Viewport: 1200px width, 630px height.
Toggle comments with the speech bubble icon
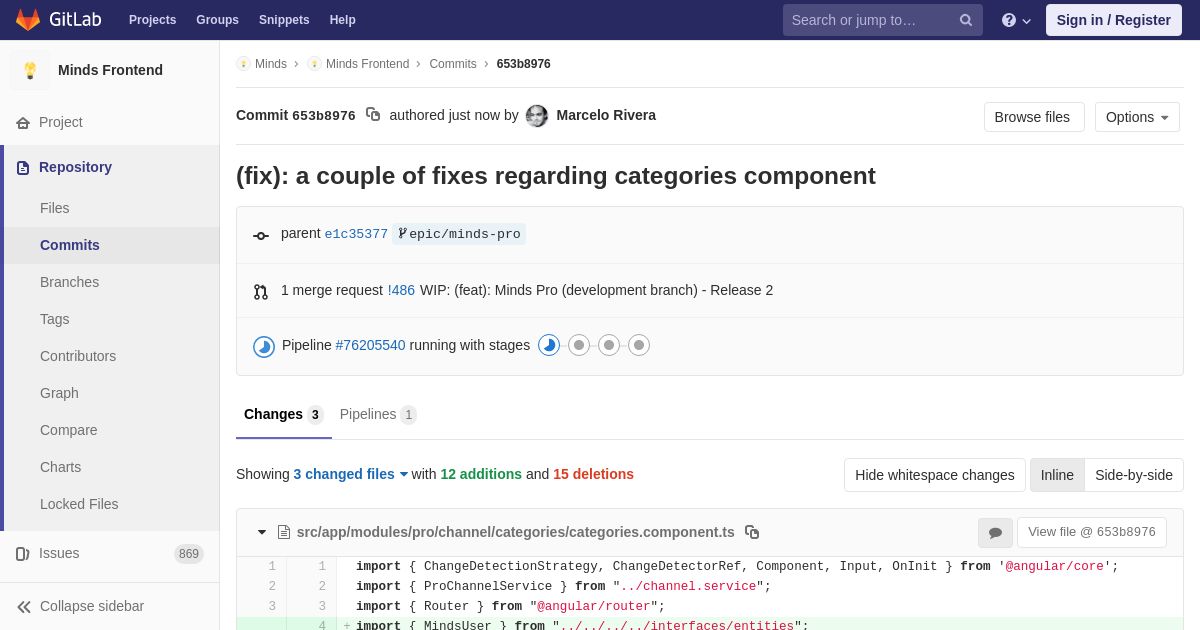coord(995,533)
